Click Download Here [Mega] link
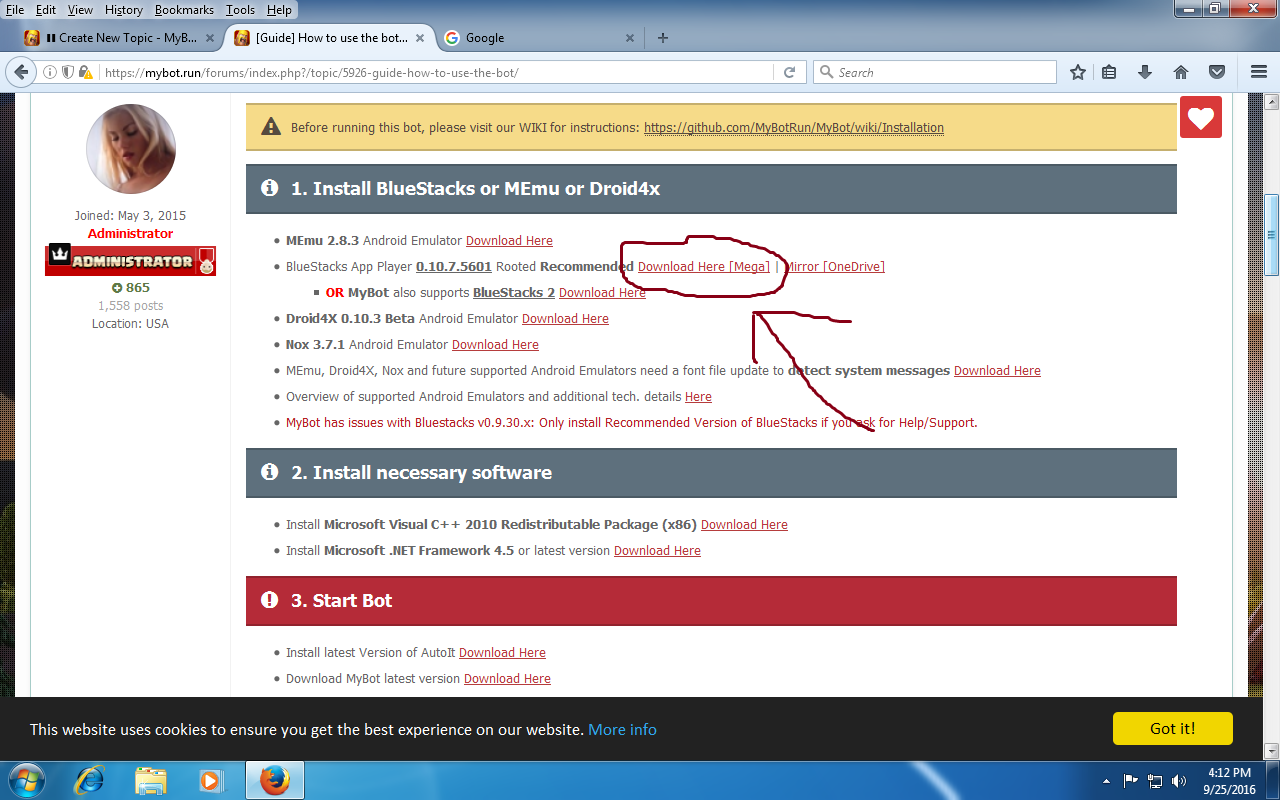The width and height of the screenshot is (1280, 800). coord(704,267)
